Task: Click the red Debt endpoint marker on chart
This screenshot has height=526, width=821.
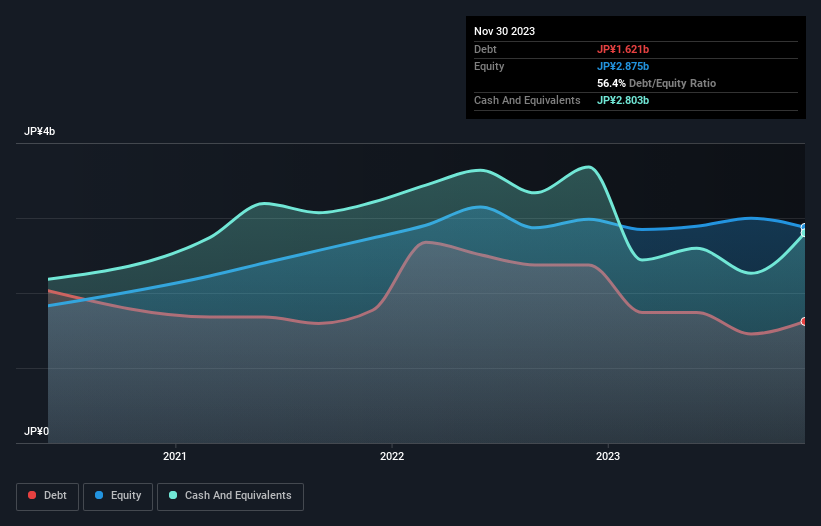Action: pyautogui.click(x=804, y=321)
